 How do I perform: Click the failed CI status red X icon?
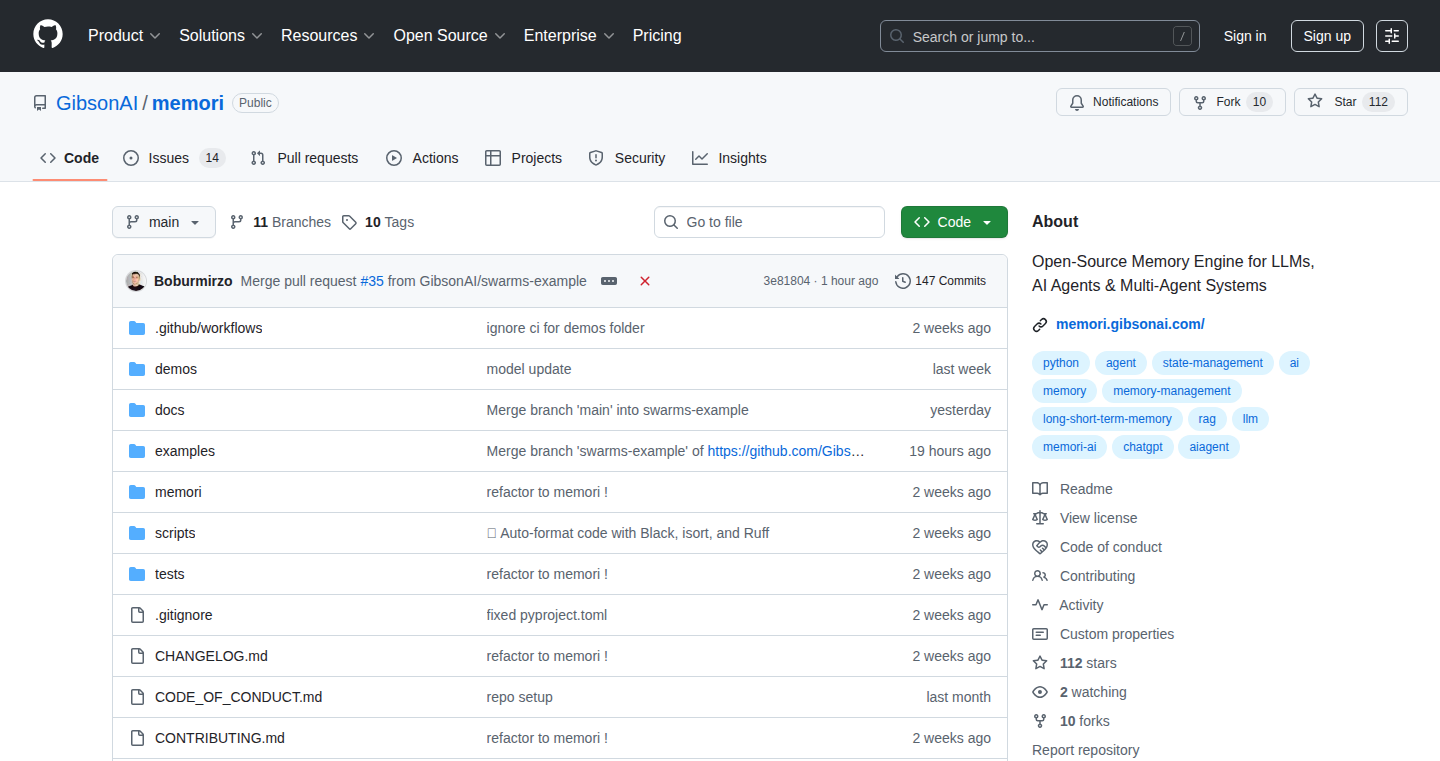645,281
